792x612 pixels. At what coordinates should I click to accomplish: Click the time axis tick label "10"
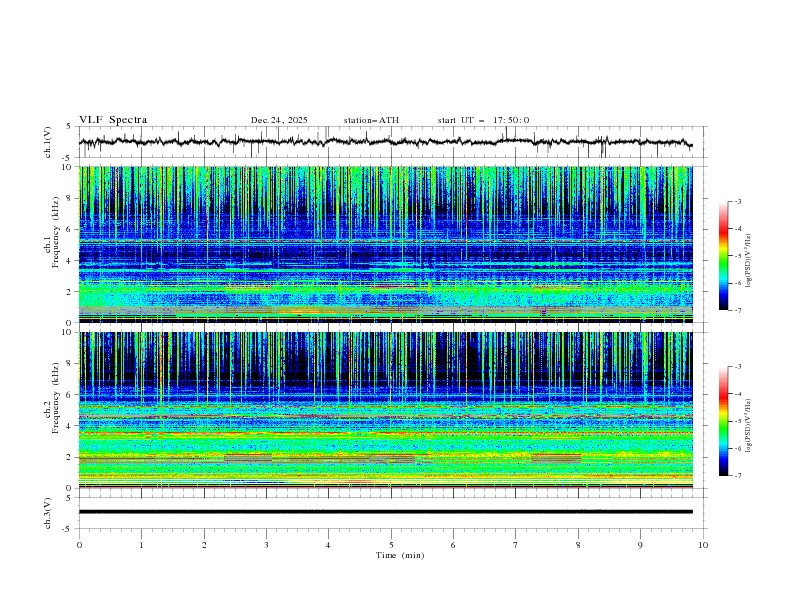[703, 545]
